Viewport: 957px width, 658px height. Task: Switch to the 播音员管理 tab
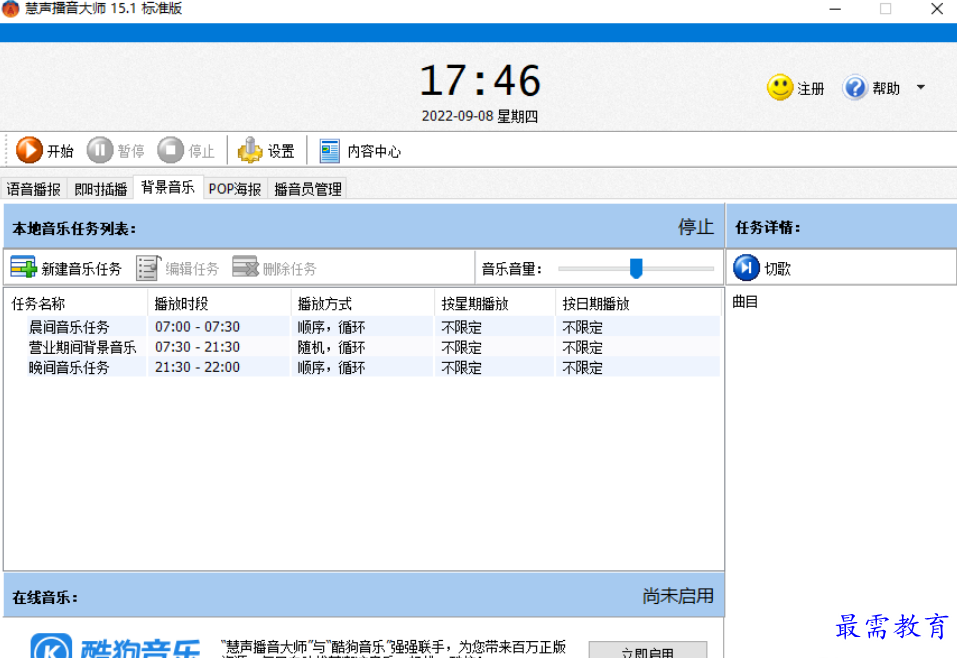[306, 187]
